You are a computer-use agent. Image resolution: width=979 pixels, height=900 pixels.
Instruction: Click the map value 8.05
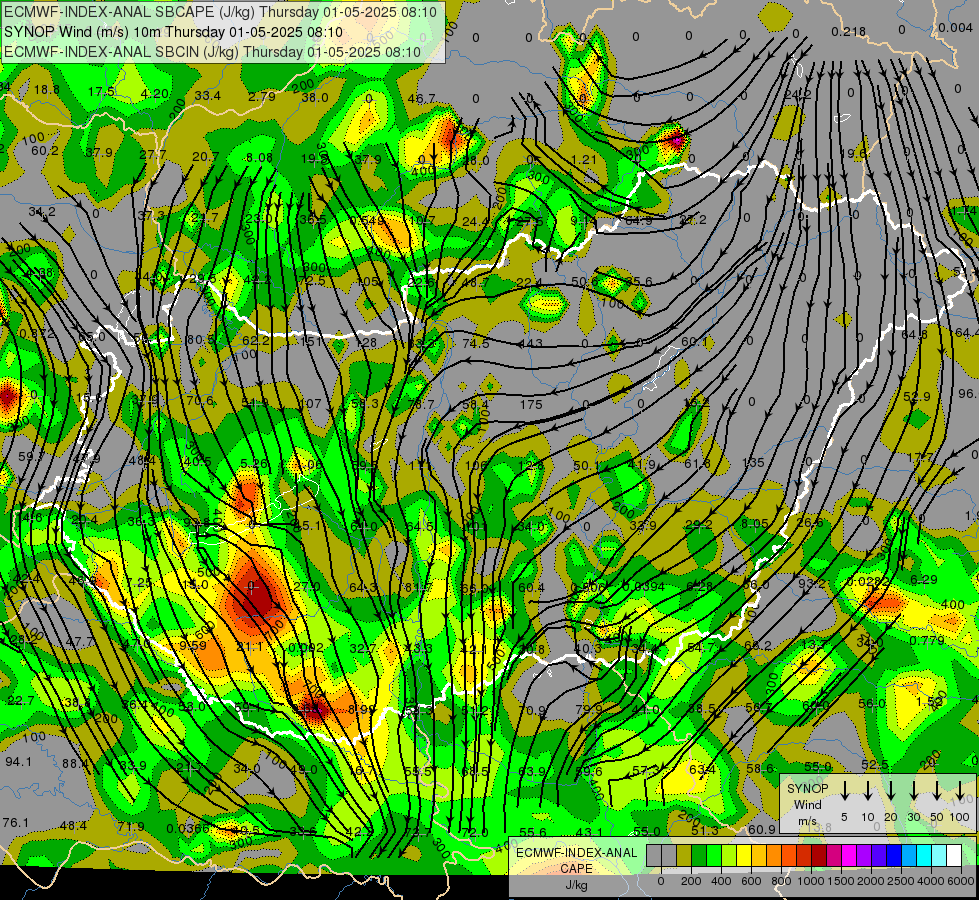pyautogui.click(x=755, y=523)
